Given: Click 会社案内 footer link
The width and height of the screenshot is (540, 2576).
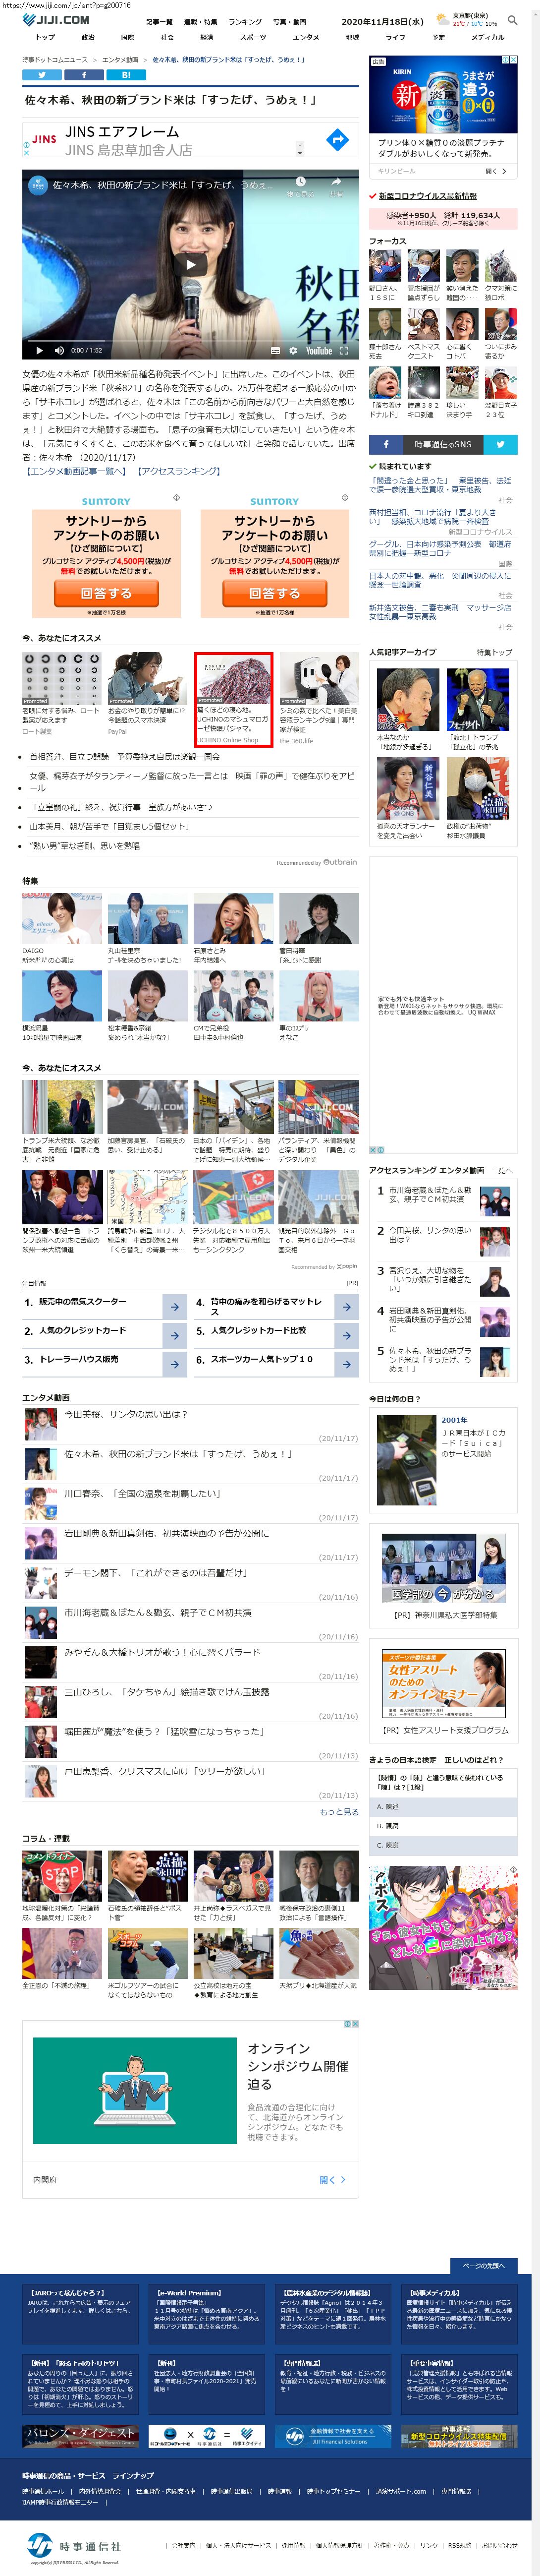Looking at the screenshot, I should click(183, 2545).
